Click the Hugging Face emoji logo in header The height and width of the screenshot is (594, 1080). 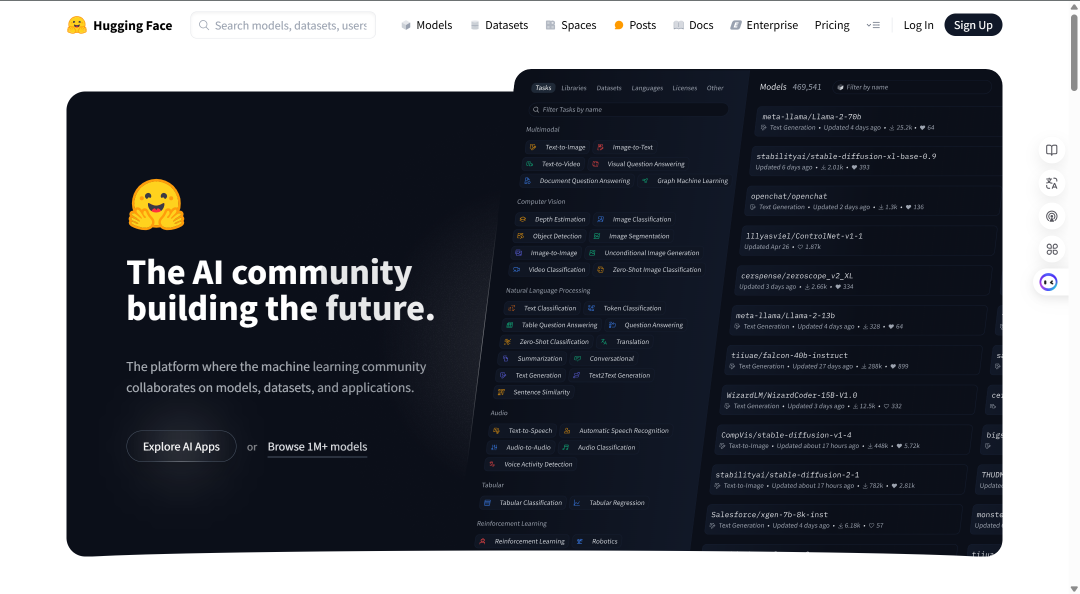[76, 25]
